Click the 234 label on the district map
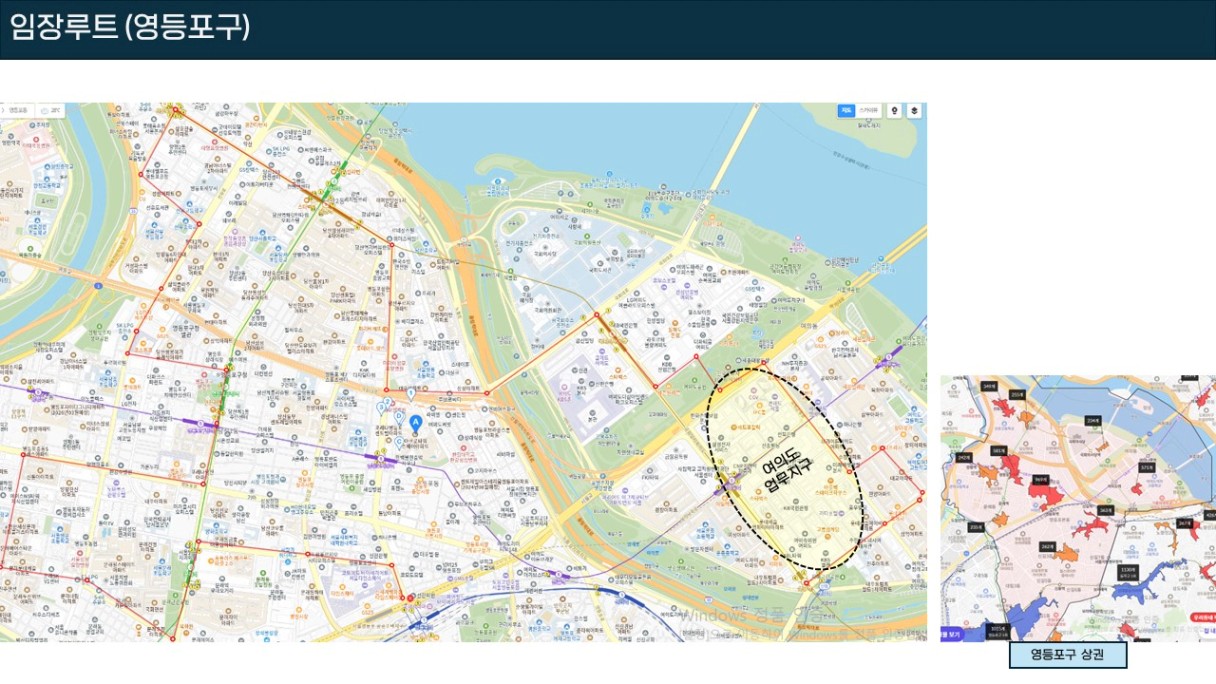Screen dimensions: 1216x684 click(x=1093, y=421)
